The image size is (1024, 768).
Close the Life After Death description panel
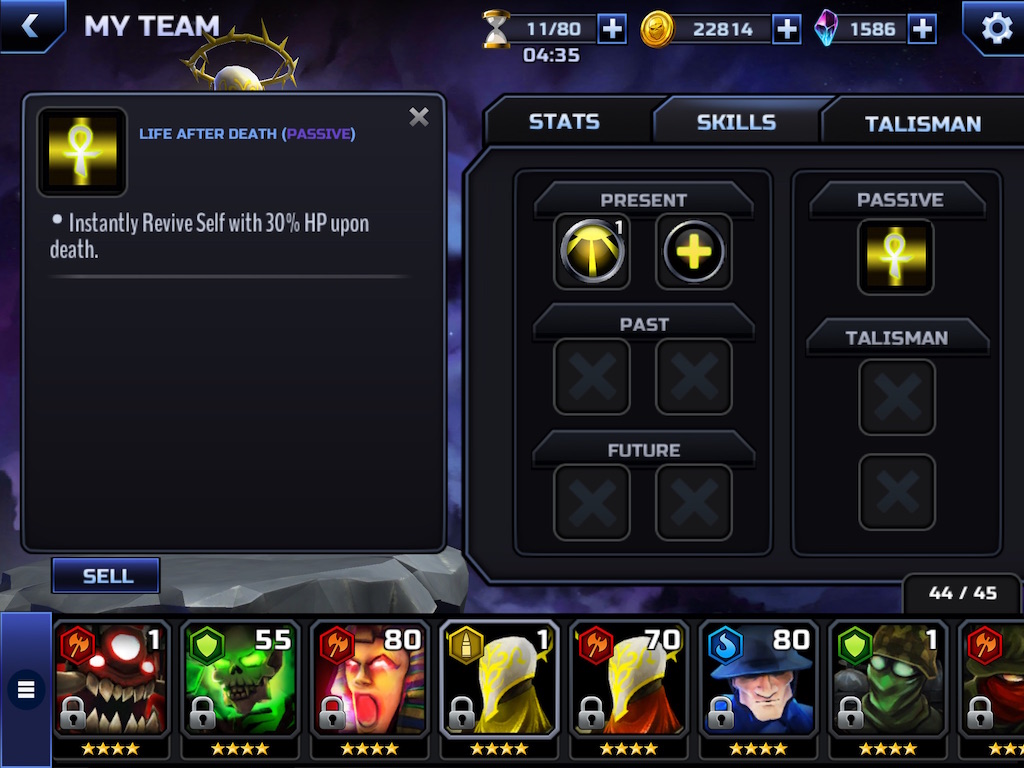click(419, 117)
